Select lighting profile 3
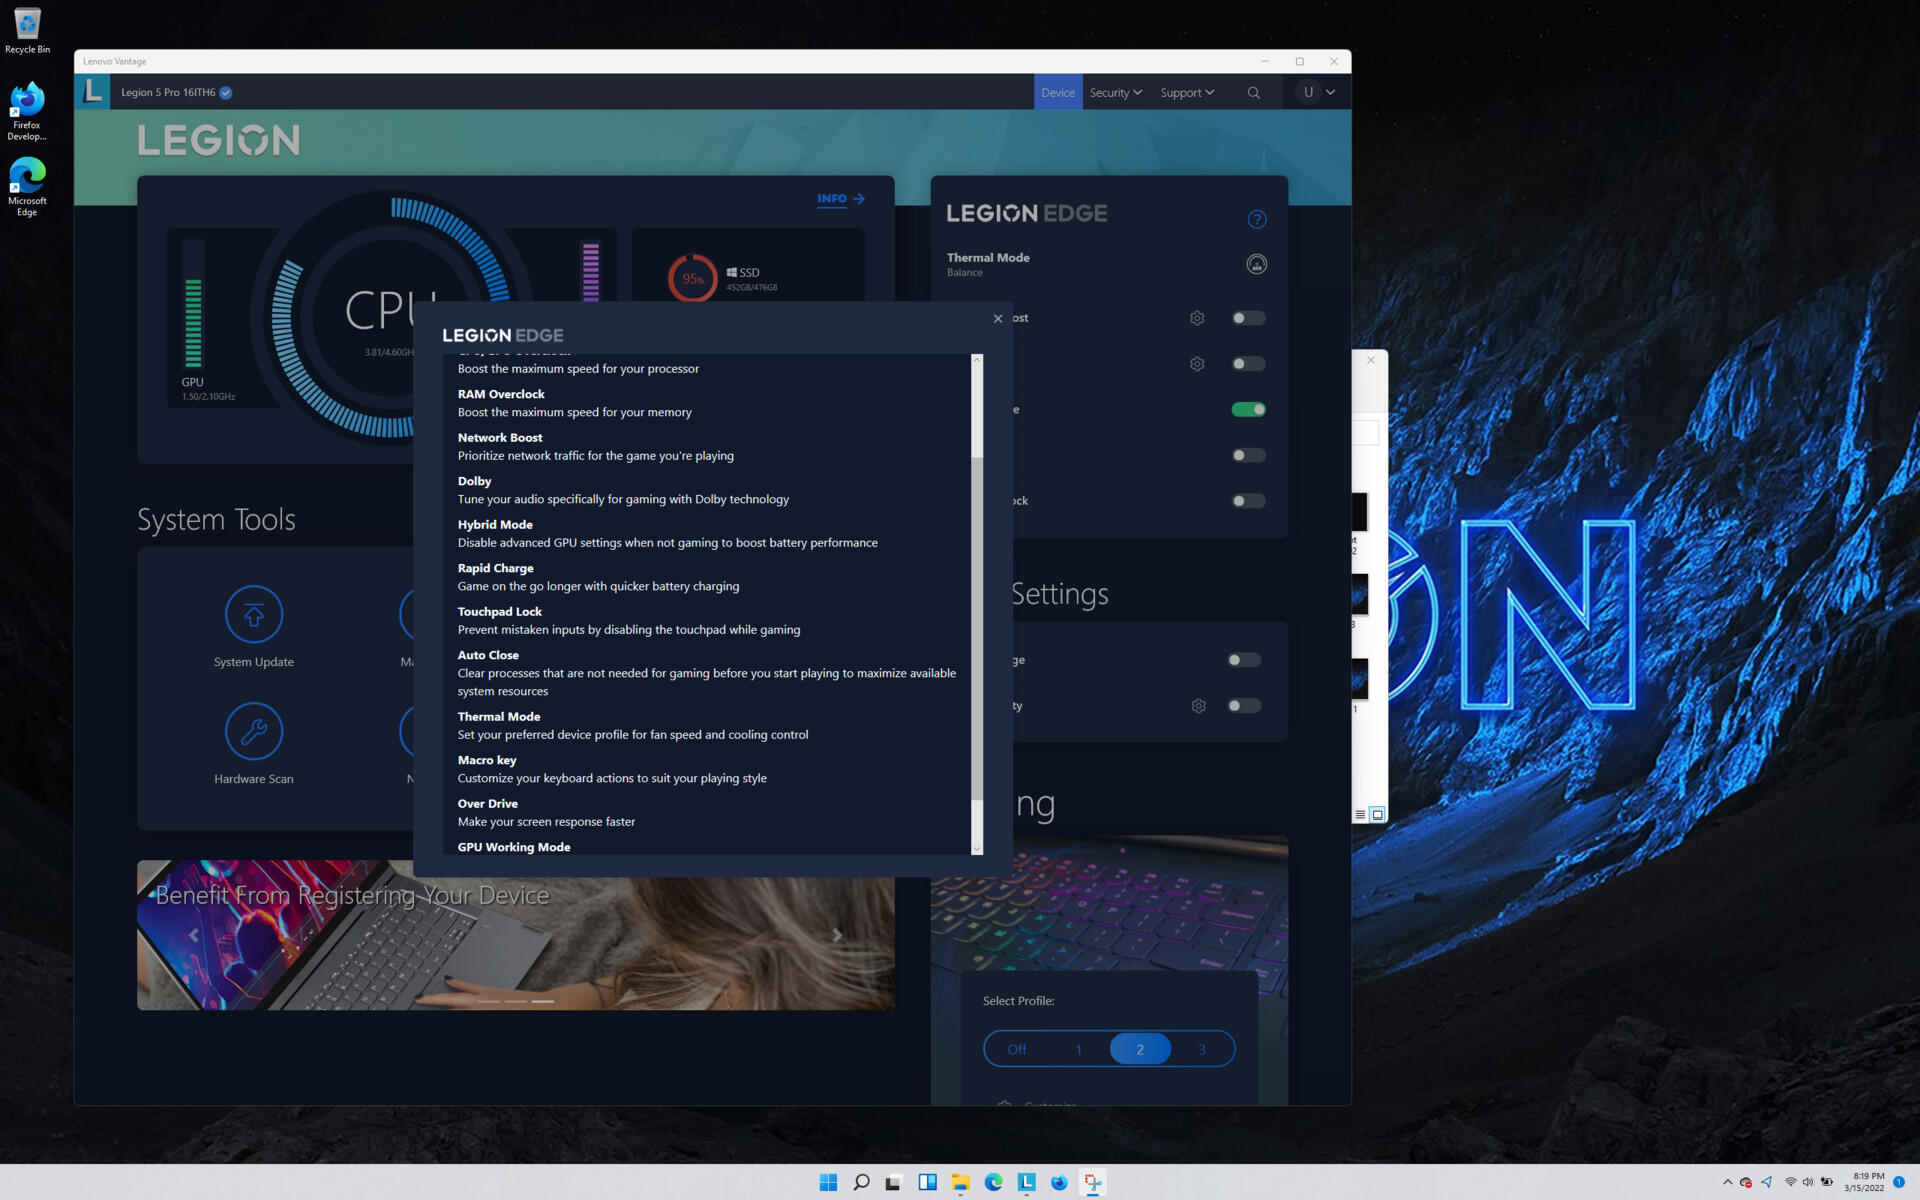The height and width of the screenshot is (1200, 1920). 1202,1049
